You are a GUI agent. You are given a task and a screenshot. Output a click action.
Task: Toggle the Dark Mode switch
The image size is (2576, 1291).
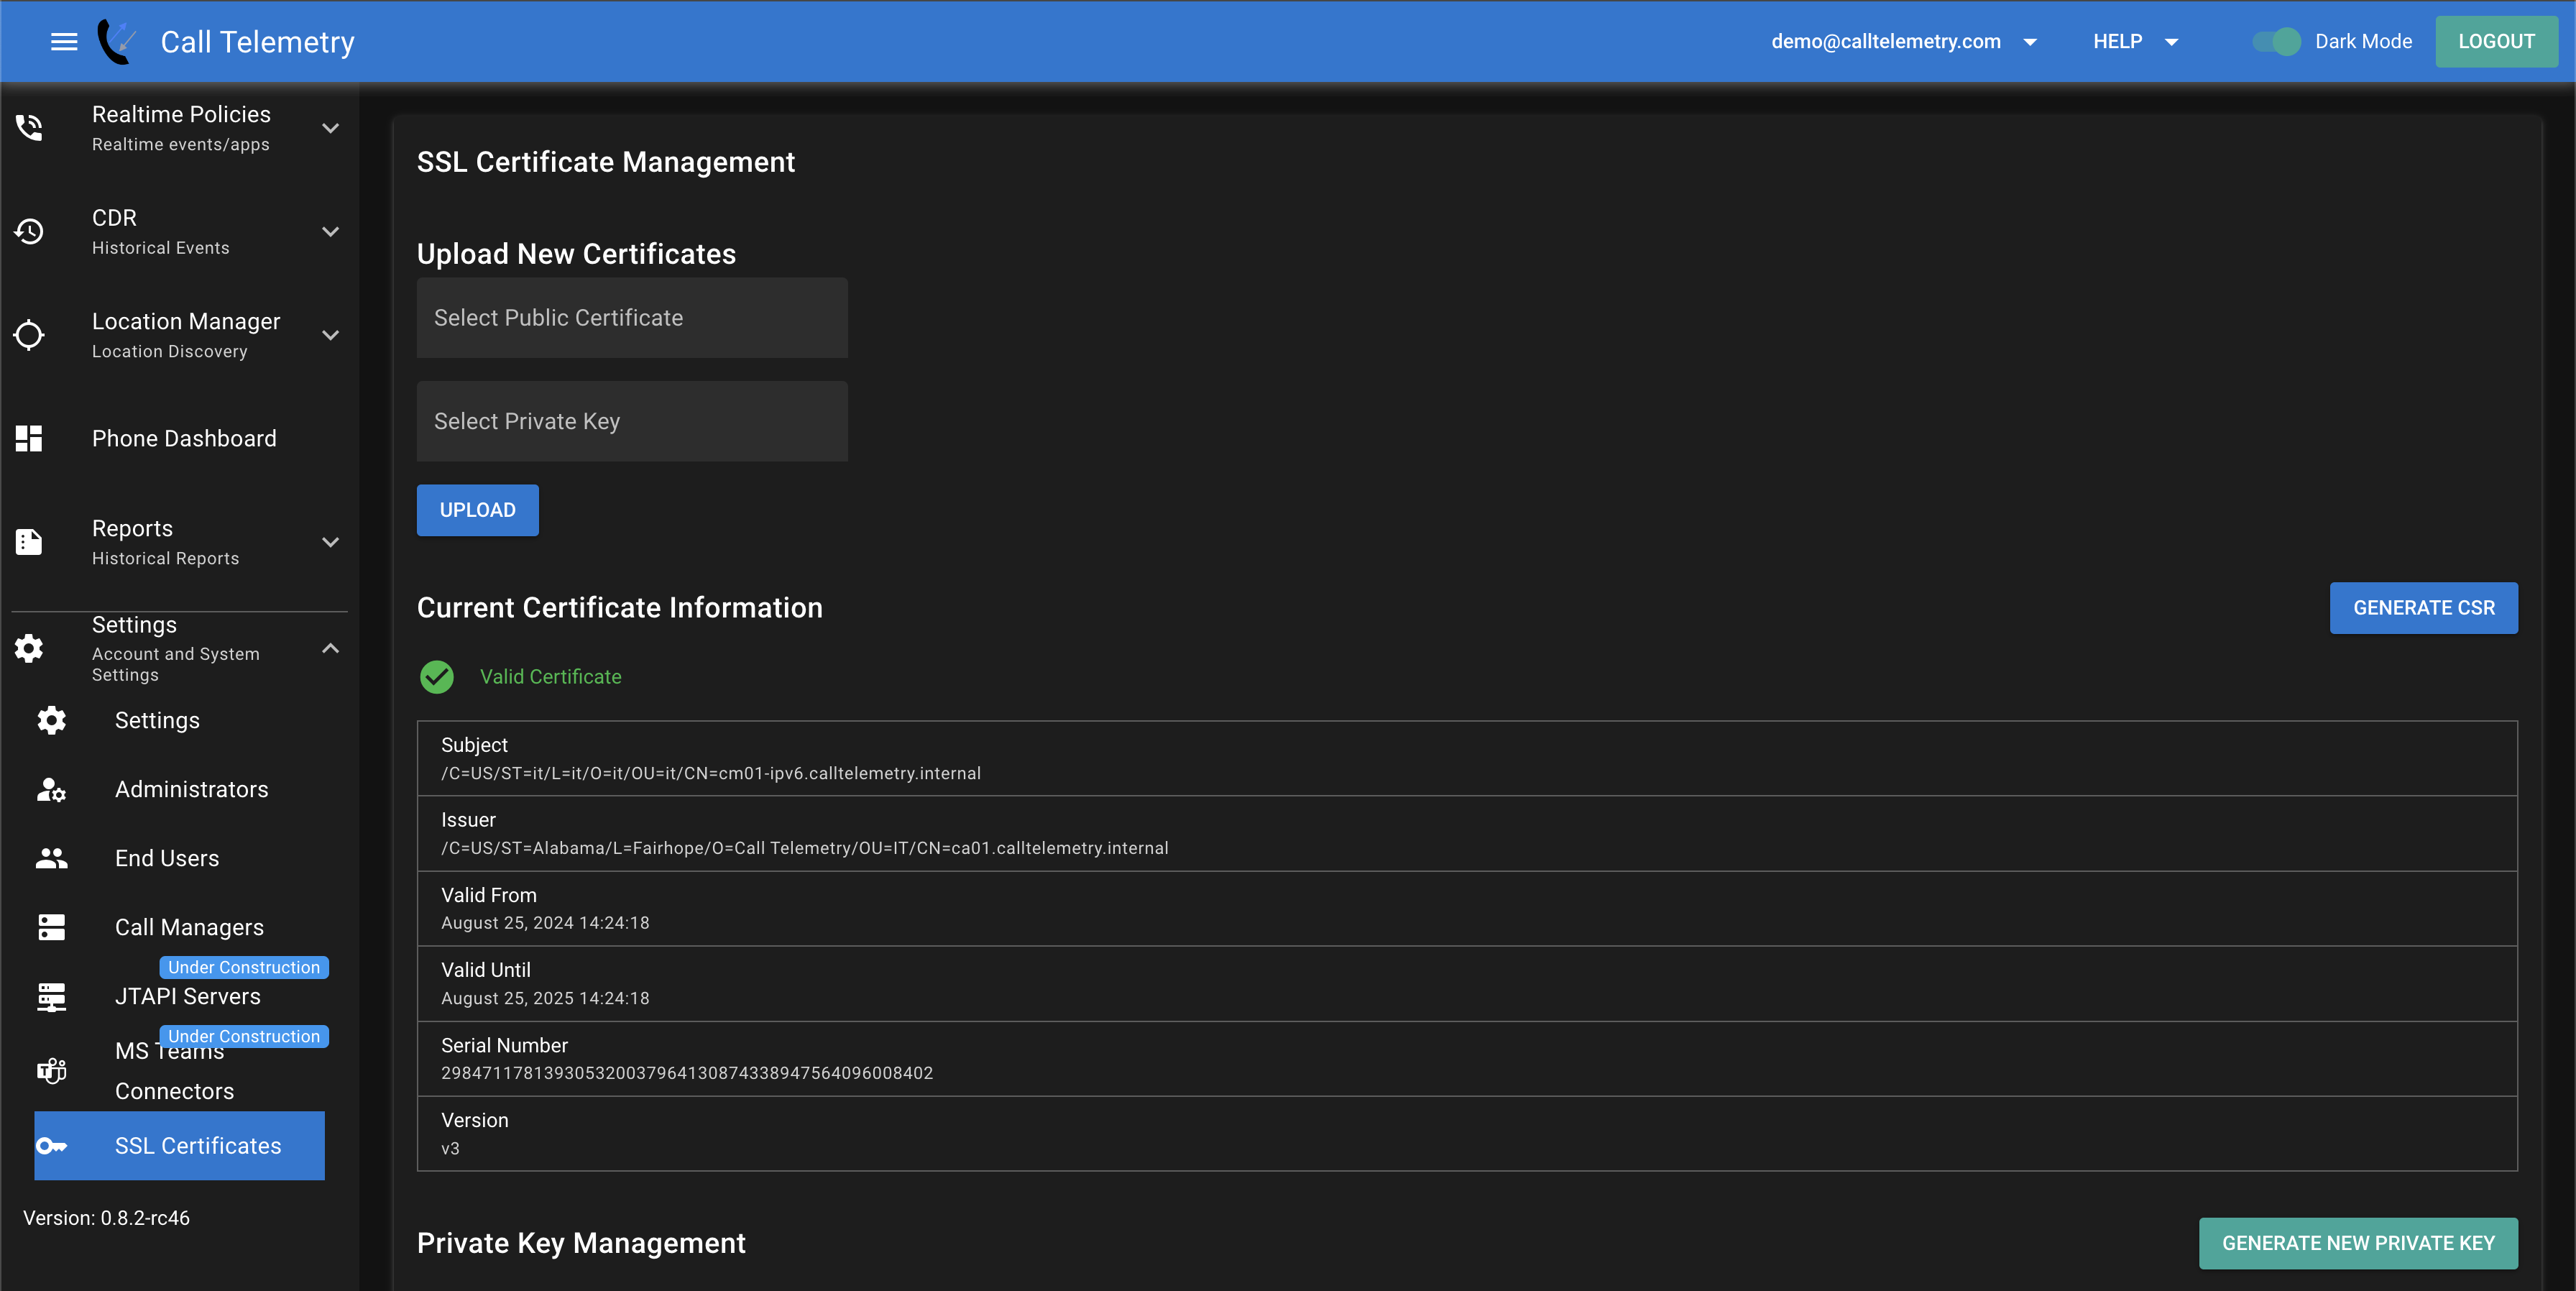(x=2276, y=41)
